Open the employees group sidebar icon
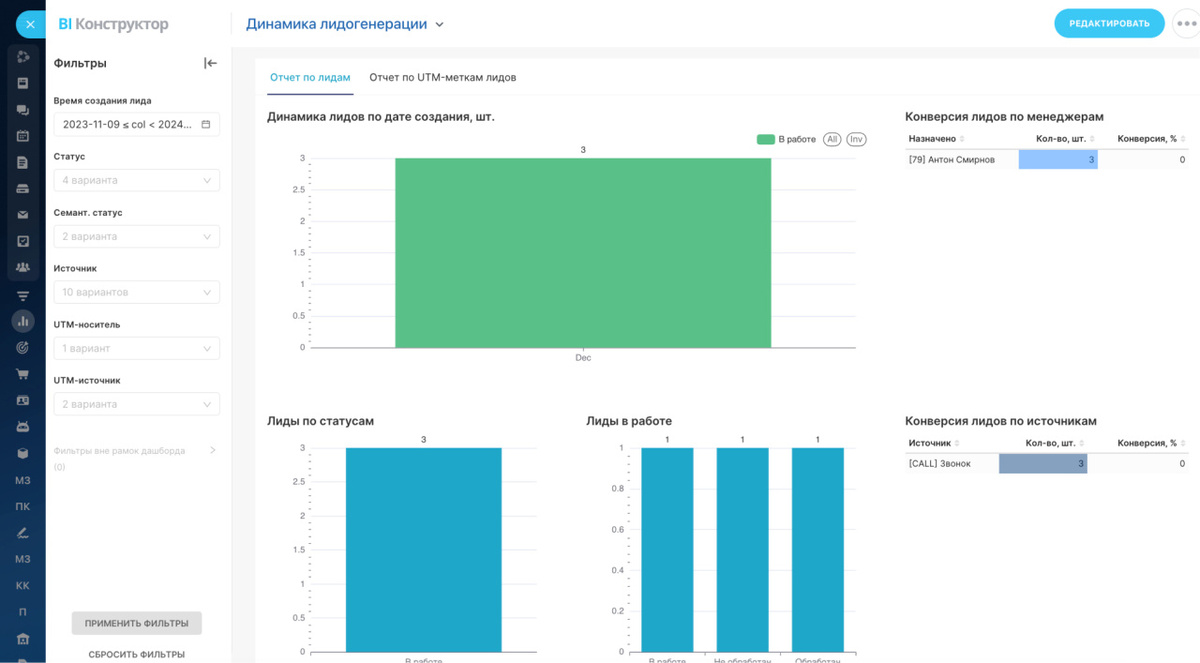Image resolution: width=1200 pixels, height=663 pixels. tap(22, 267)
